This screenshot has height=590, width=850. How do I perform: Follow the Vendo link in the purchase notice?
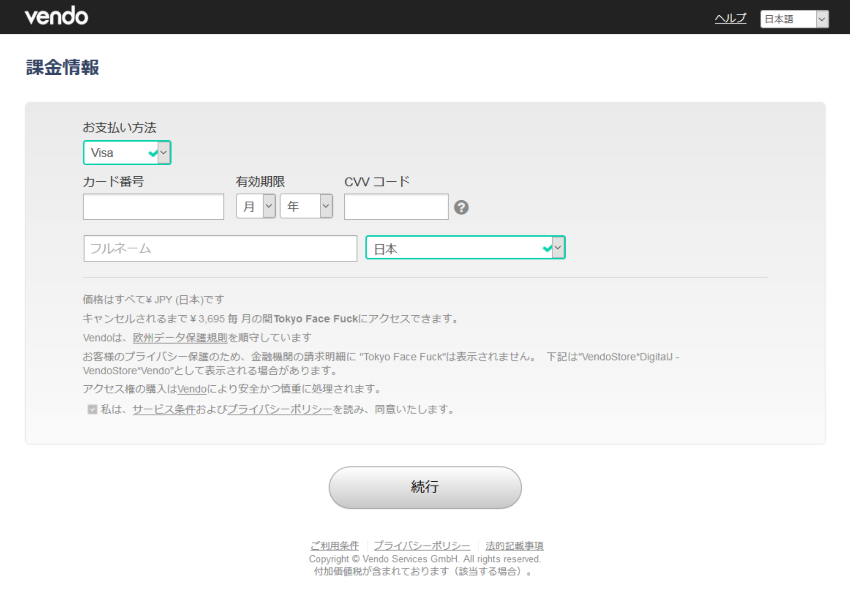tap(192, 389)
